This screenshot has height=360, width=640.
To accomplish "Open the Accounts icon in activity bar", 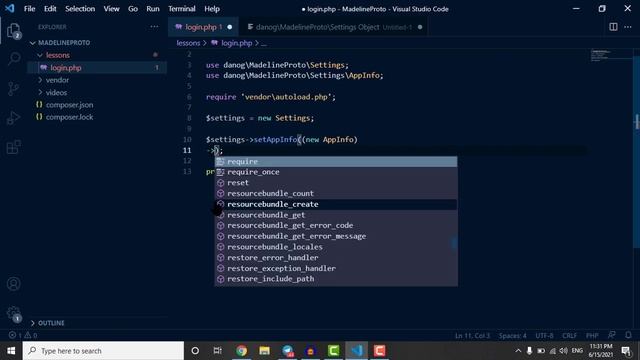I will point(13,284).
